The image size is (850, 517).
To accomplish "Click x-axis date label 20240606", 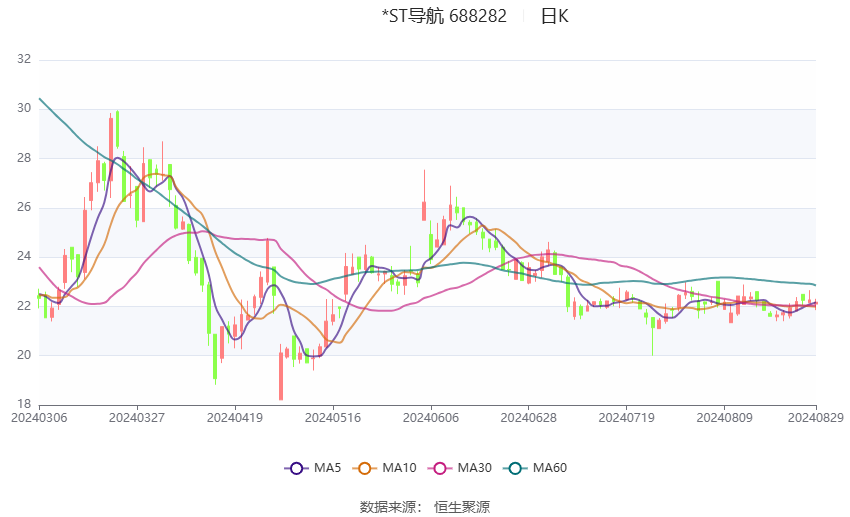I will [x=431, y=418].
